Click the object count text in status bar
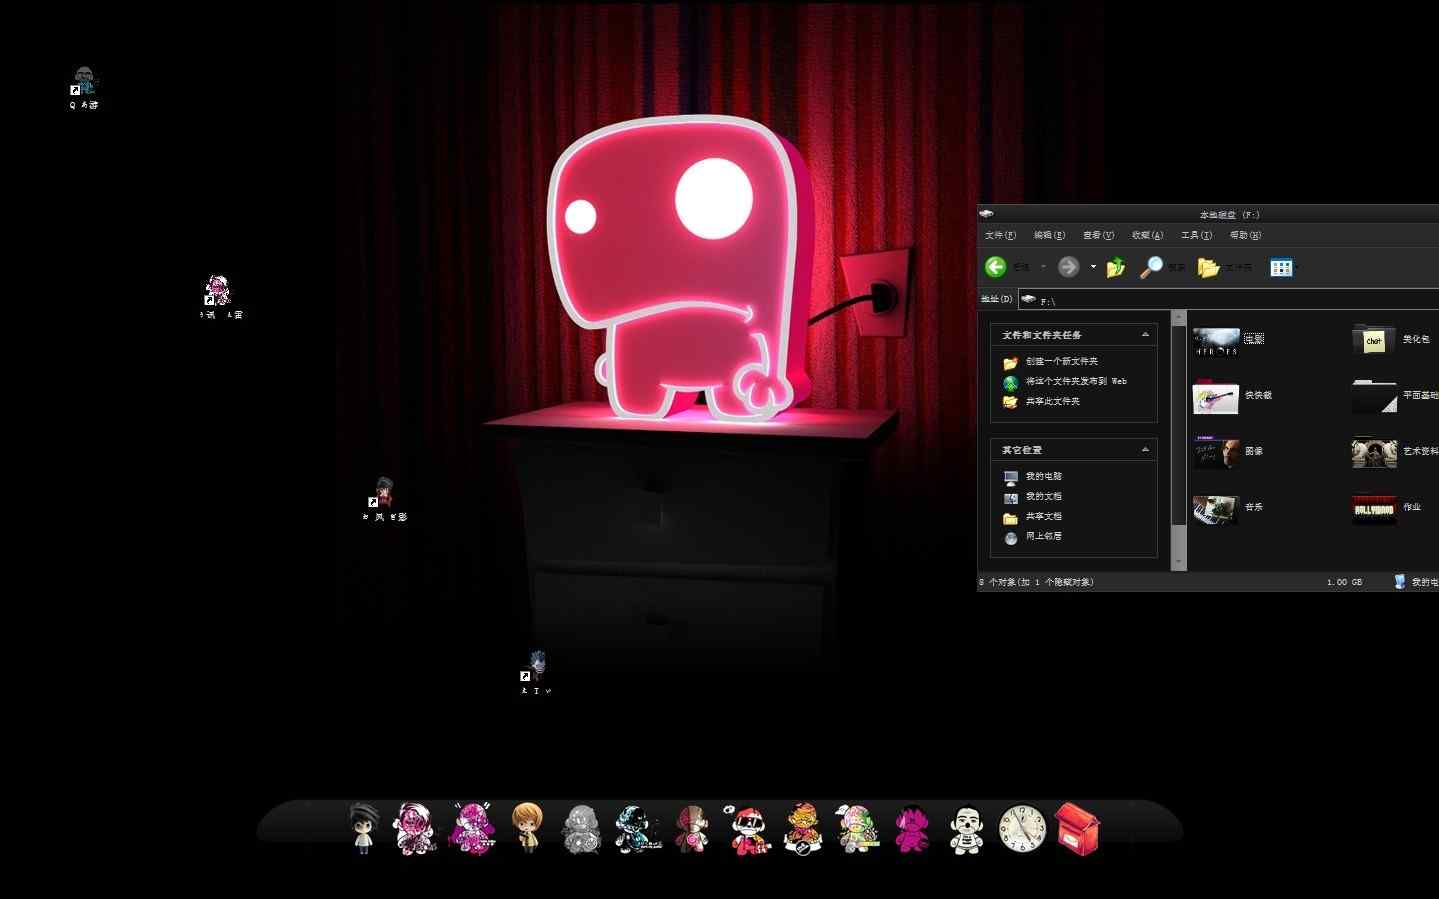Screen dimensions: 1439x899 pyautogui.click(x=1036, y=582)
